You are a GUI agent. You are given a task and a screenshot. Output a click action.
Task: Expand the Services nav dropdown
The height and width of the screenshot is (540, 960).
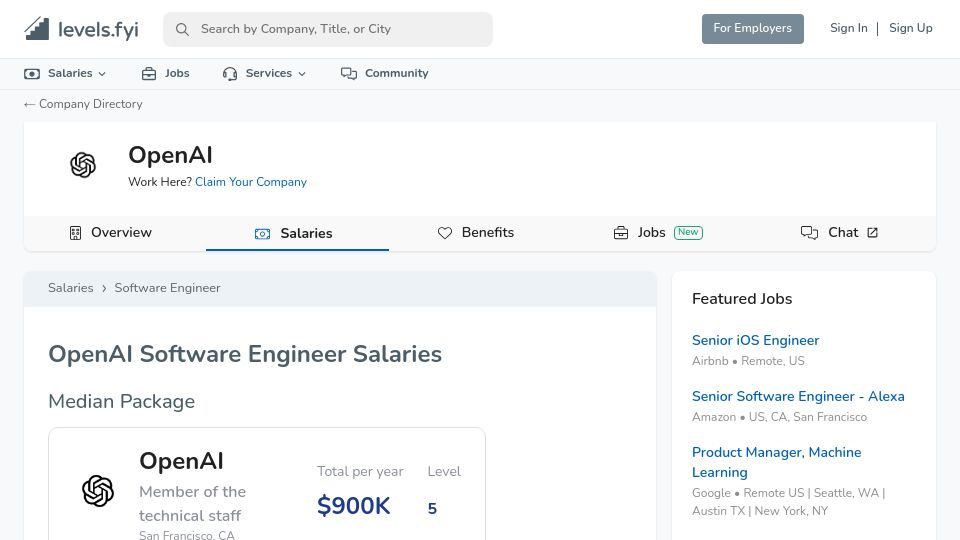tap(264, 73)
